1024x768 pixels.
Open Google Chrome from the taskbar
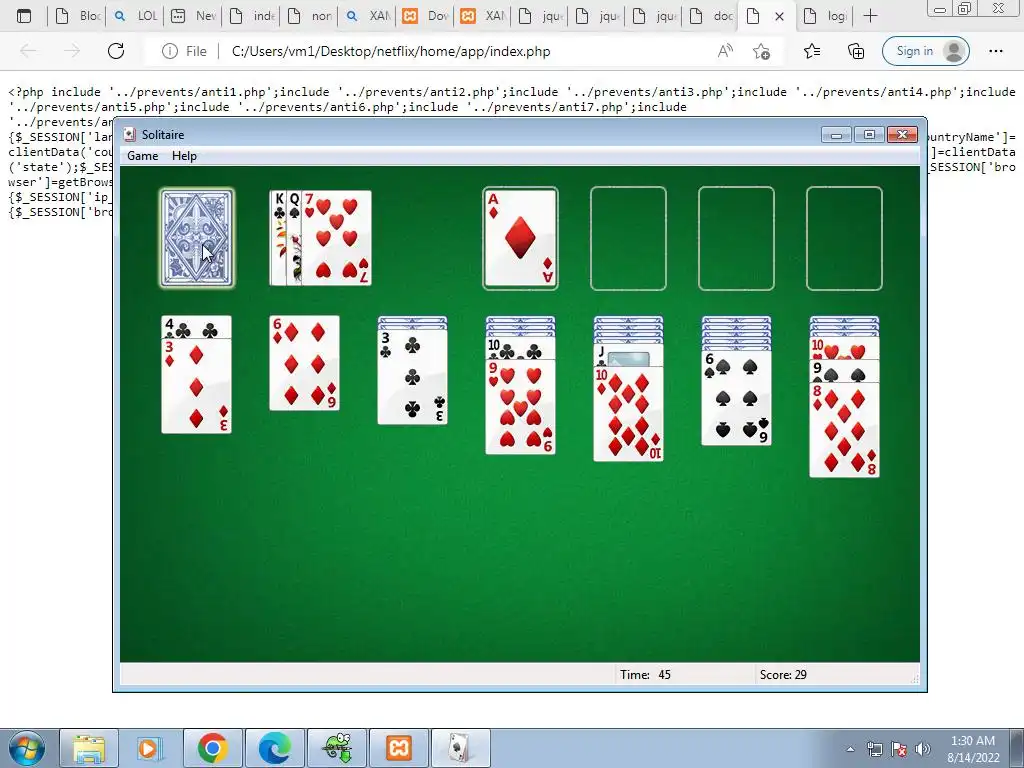tap(212, 748)
